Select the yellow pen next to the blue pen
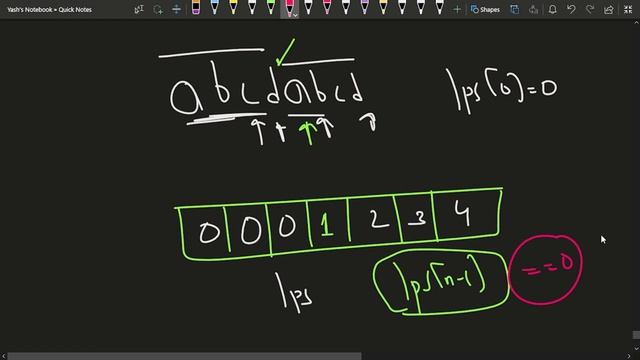Screen dimensions: 640x360 [x=233, y=8]
